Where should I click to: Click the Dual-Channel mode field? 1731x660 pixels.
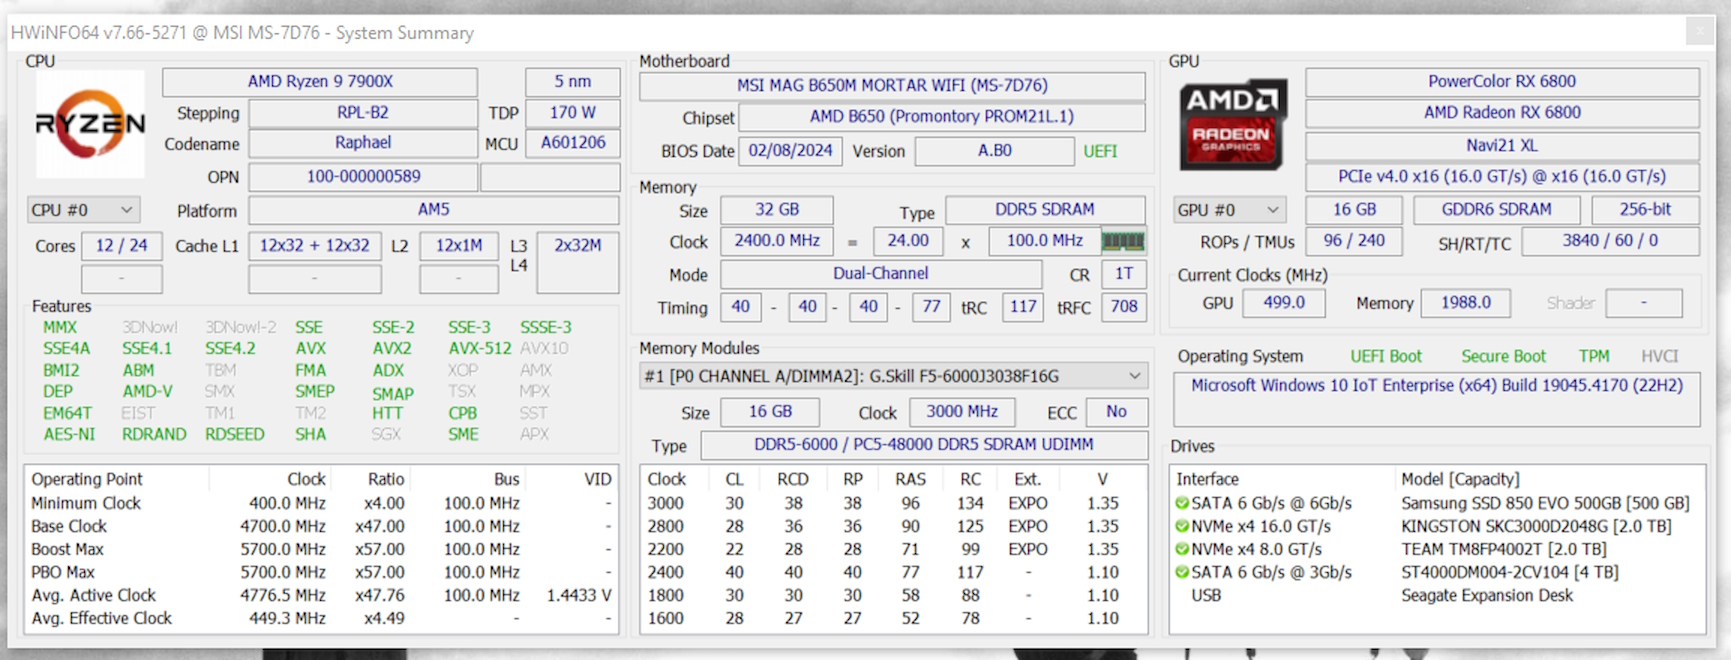881,274
